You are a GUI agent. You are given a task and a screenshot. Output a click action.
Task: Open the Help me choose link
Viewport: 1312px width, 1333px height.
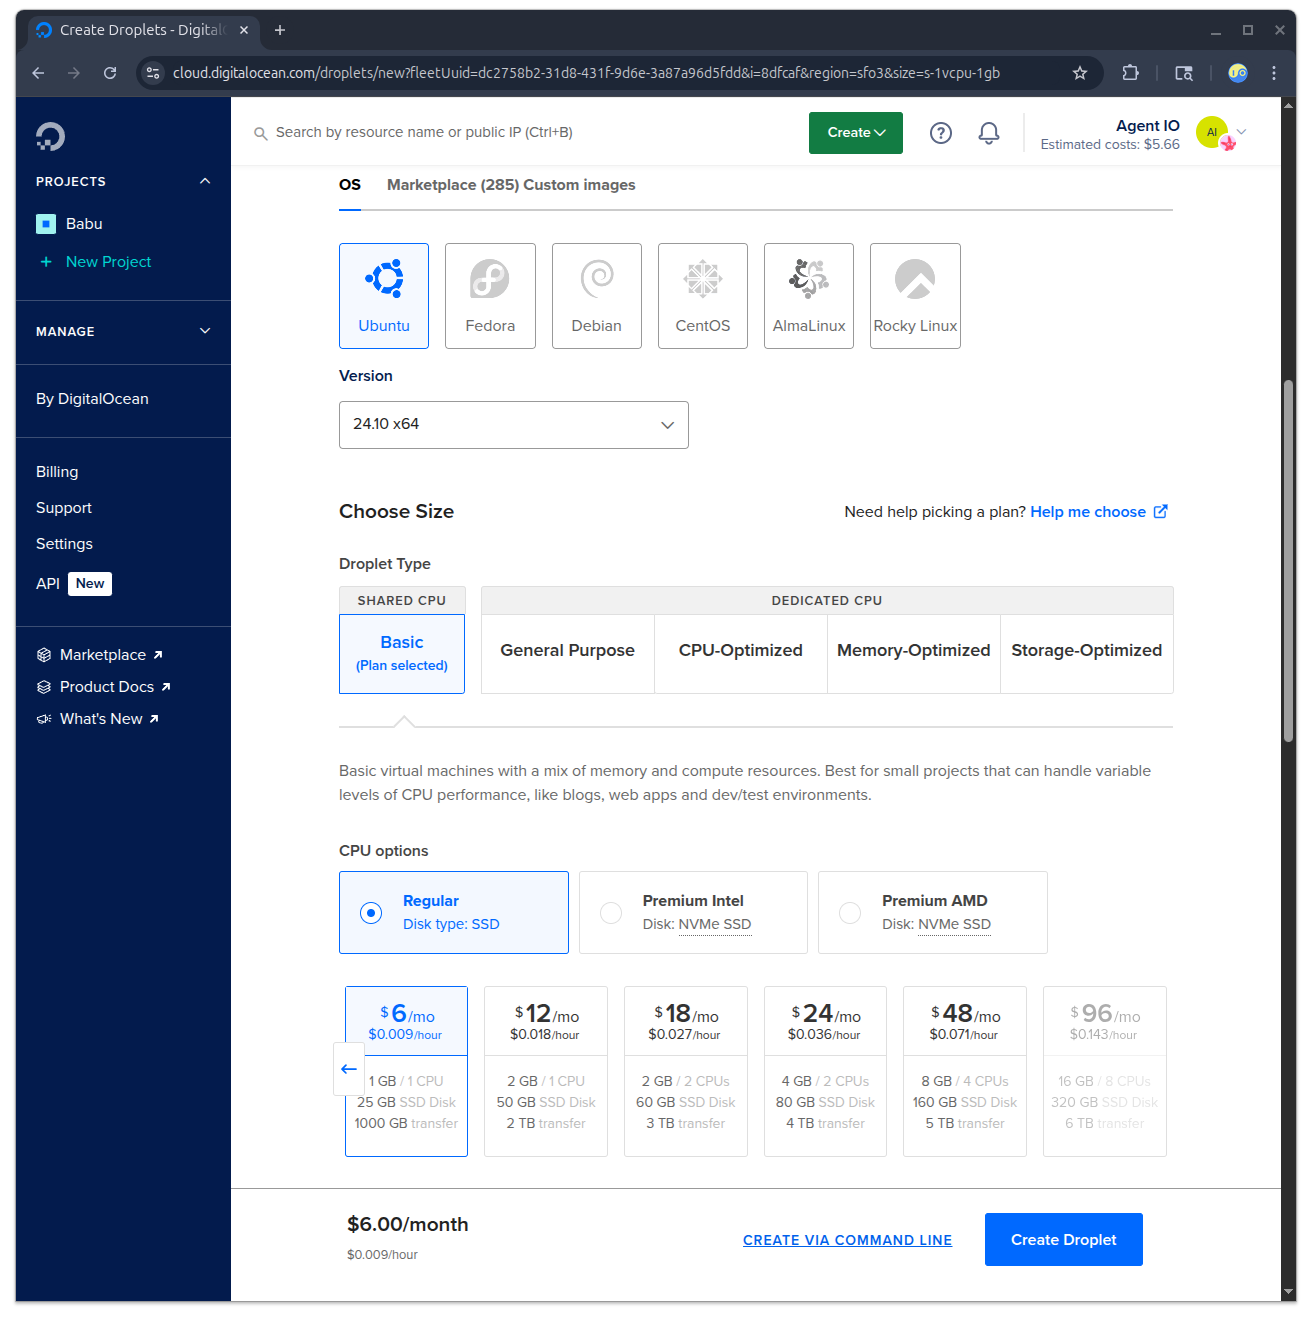click(1099, 512)
